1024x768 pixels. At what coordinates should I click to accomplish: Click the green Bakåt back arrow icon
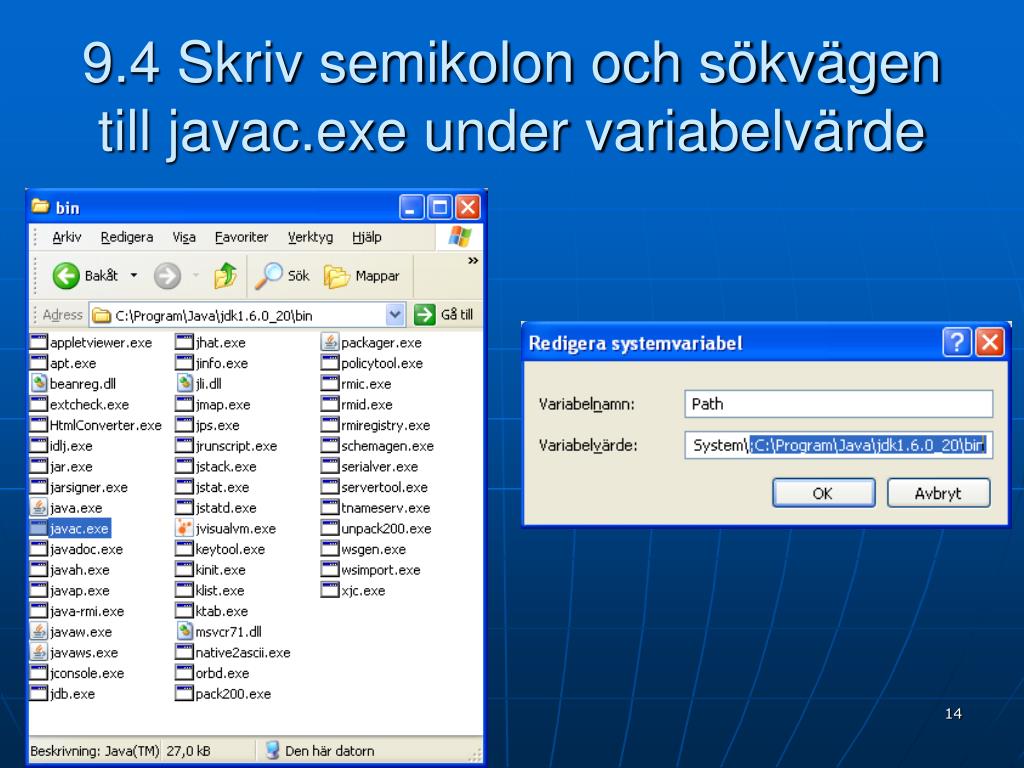point(66,276)
